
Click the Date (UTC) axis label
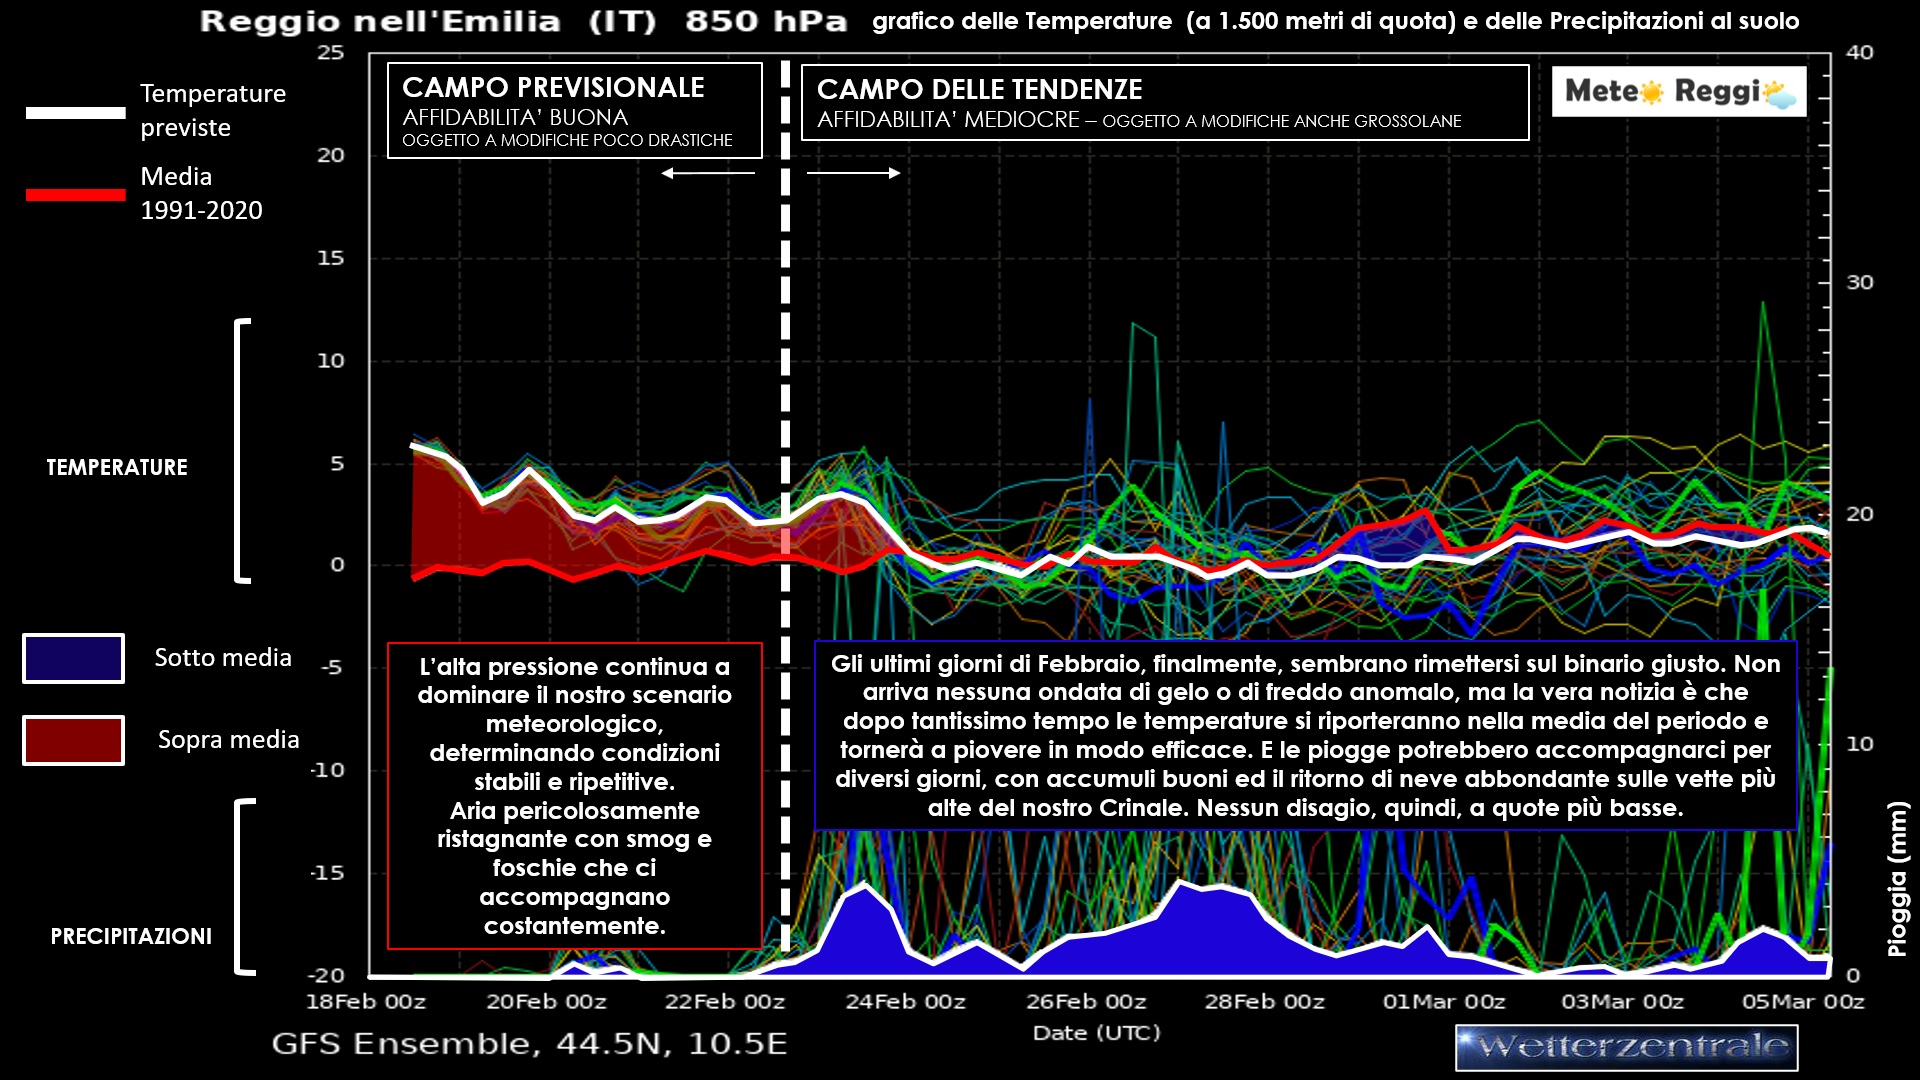pos(1096,1033)
